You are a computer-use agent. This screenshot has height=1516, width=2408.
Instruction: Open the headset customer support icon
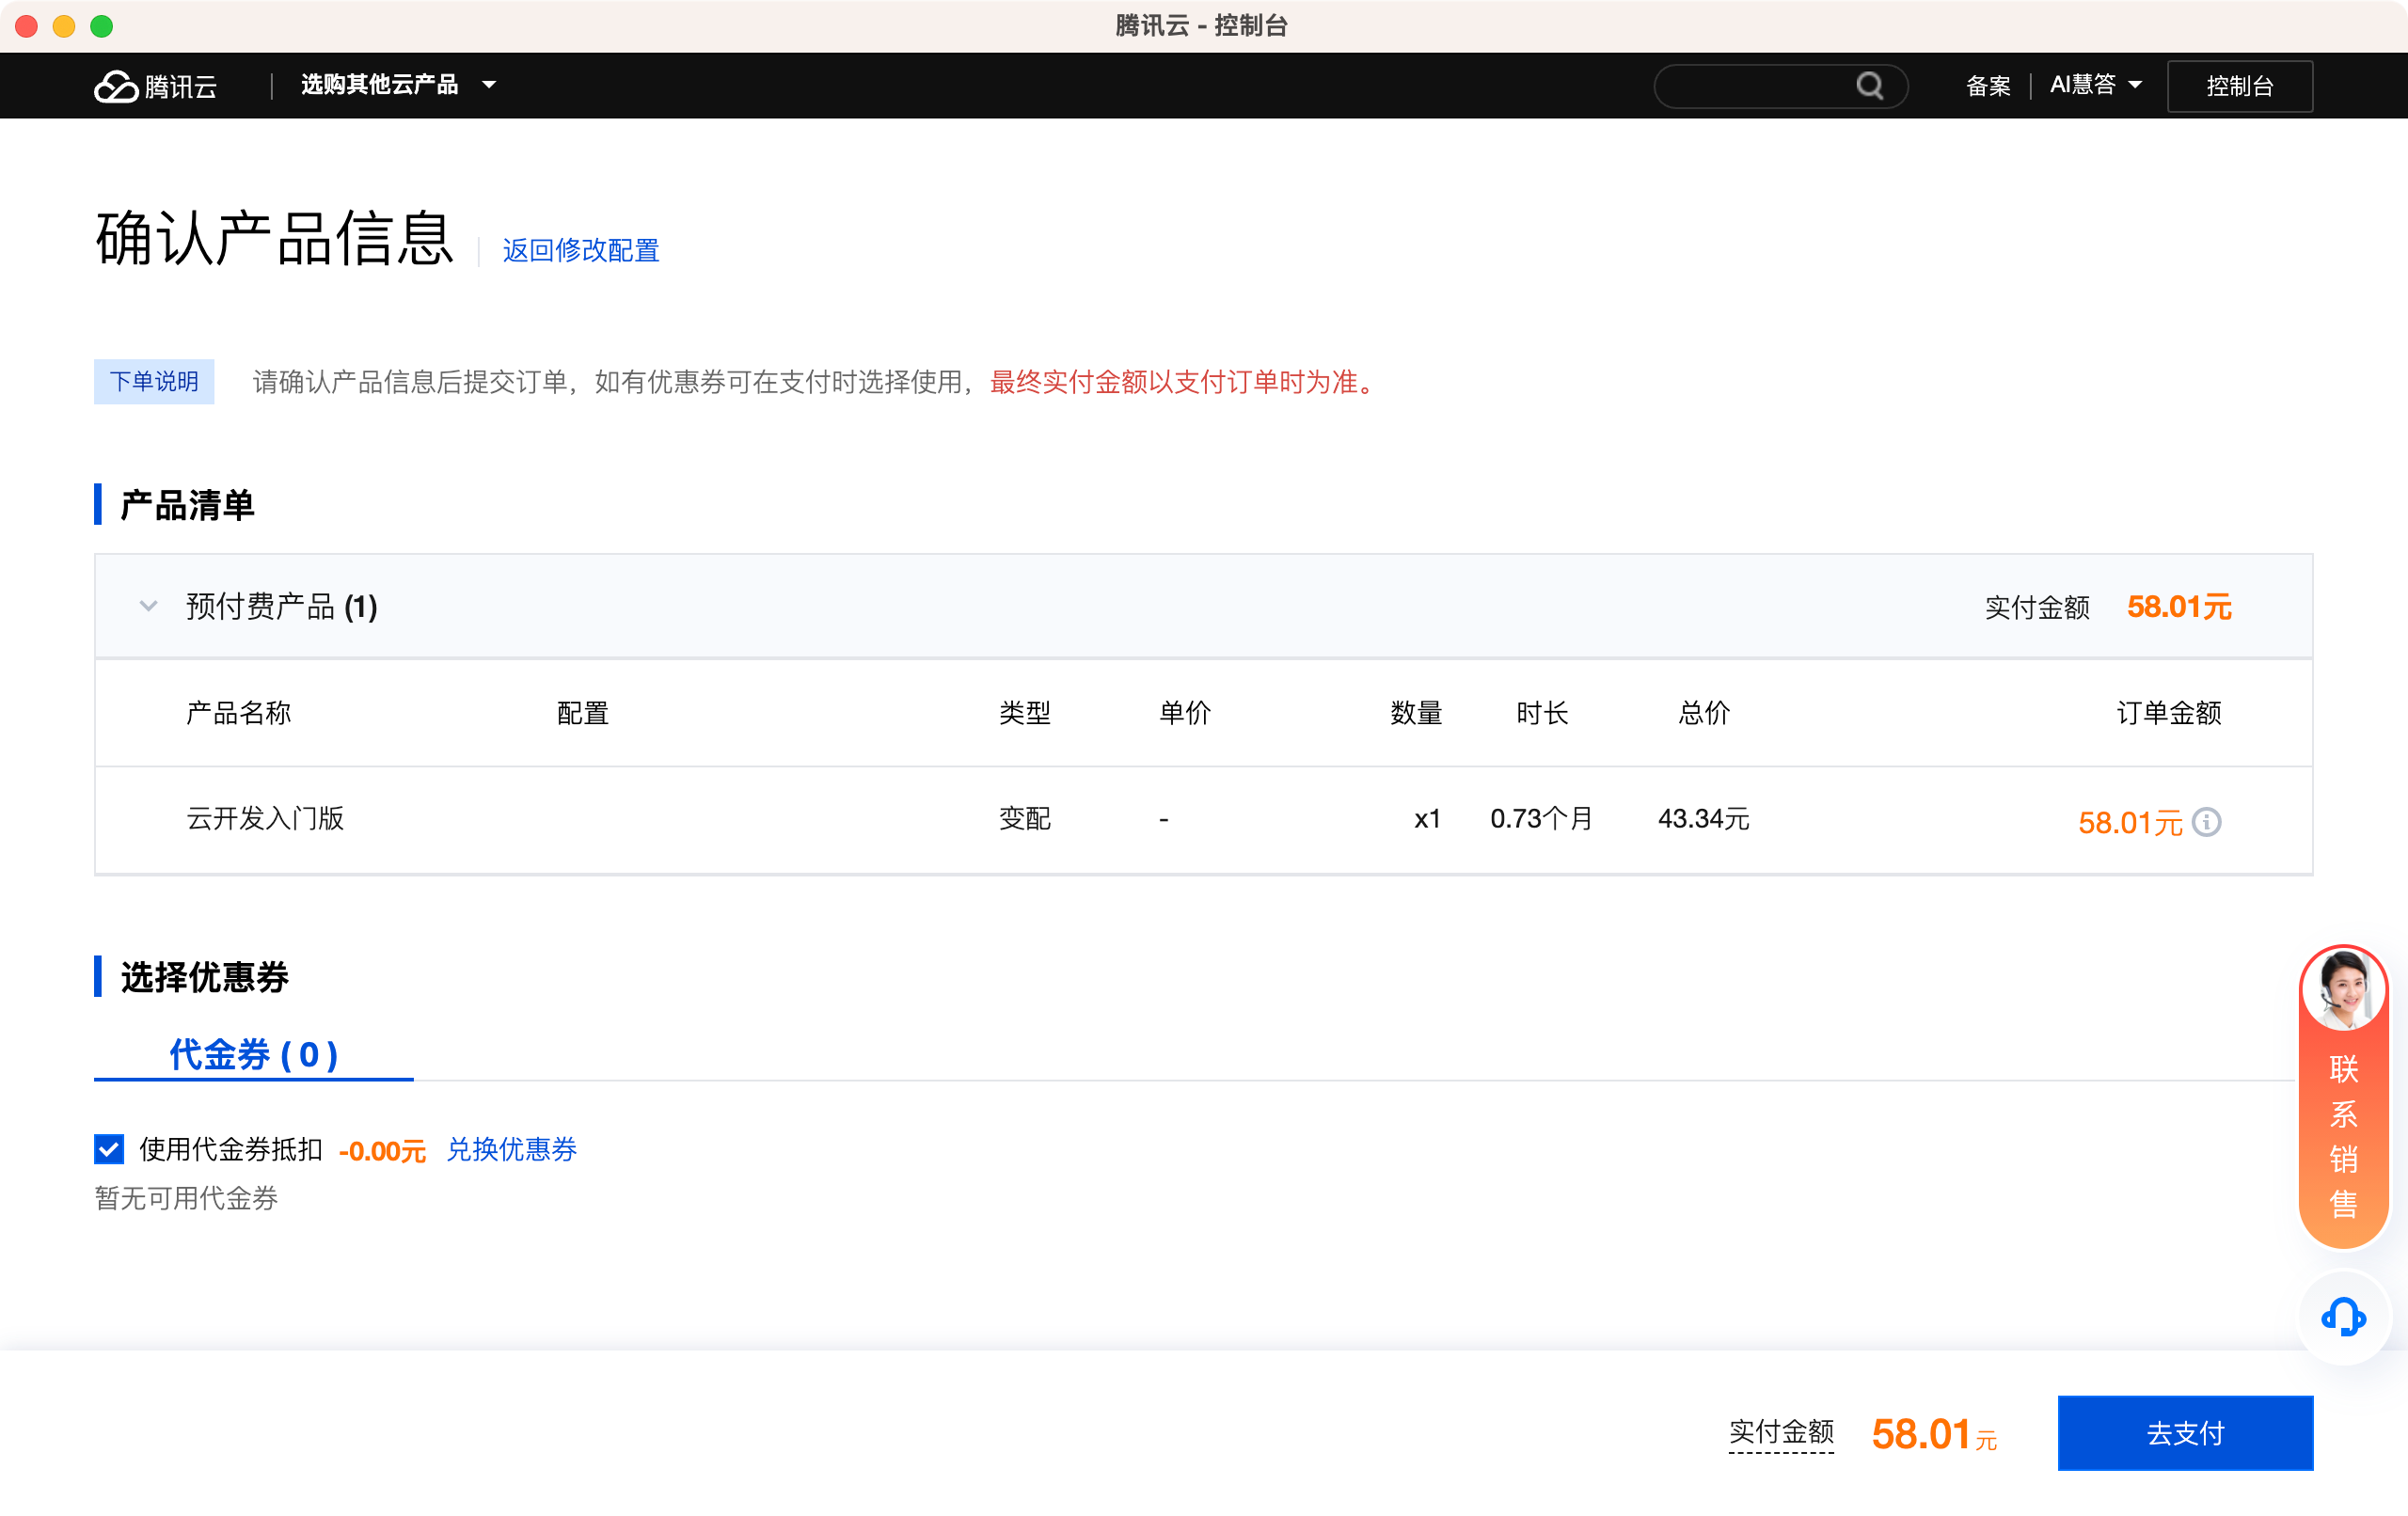click(2342, 1317)
